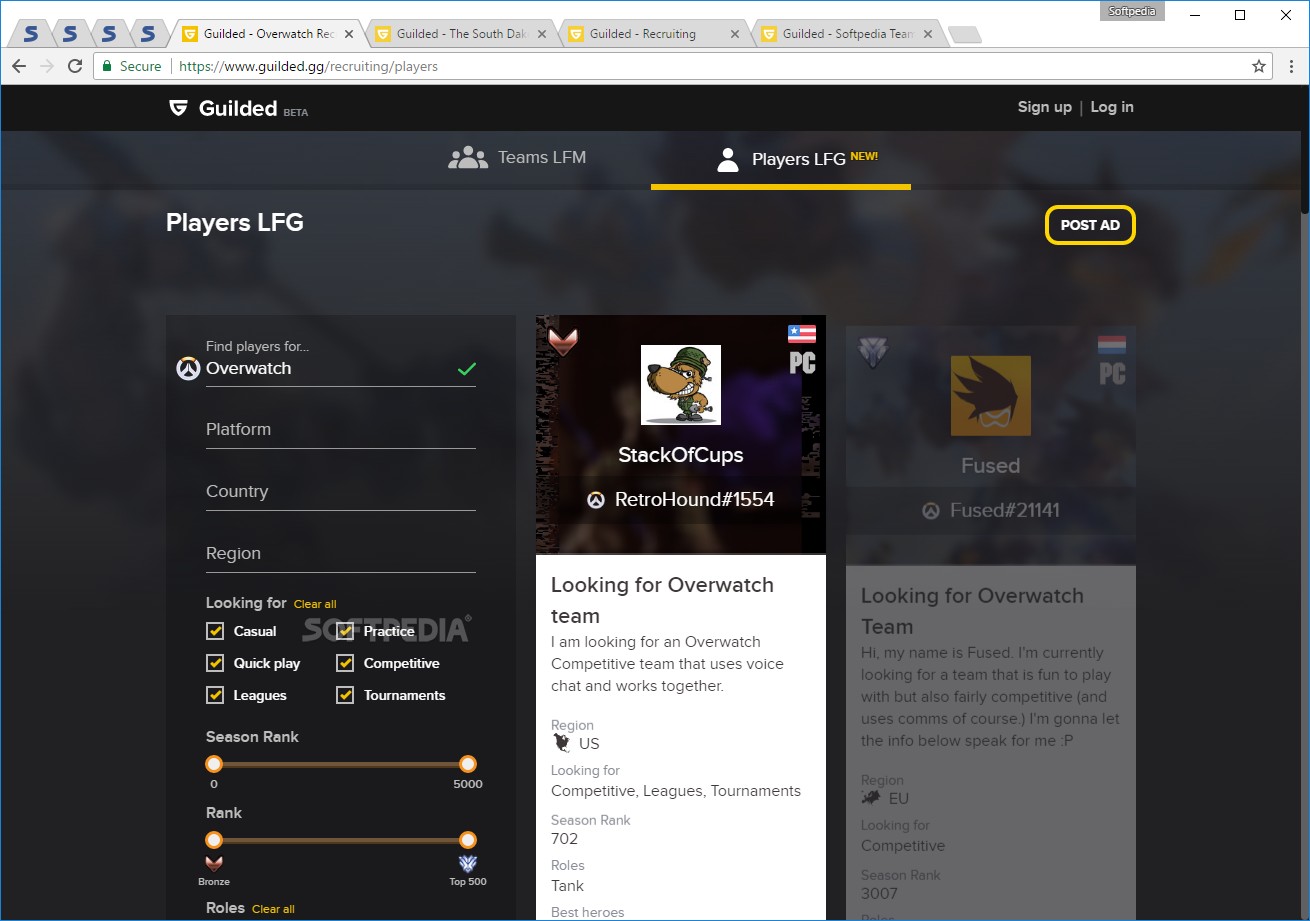The width and height of the screenshot is (1310, 921).
Task: Open the Country dropdown filter
Action: click(x=341, y=492)
